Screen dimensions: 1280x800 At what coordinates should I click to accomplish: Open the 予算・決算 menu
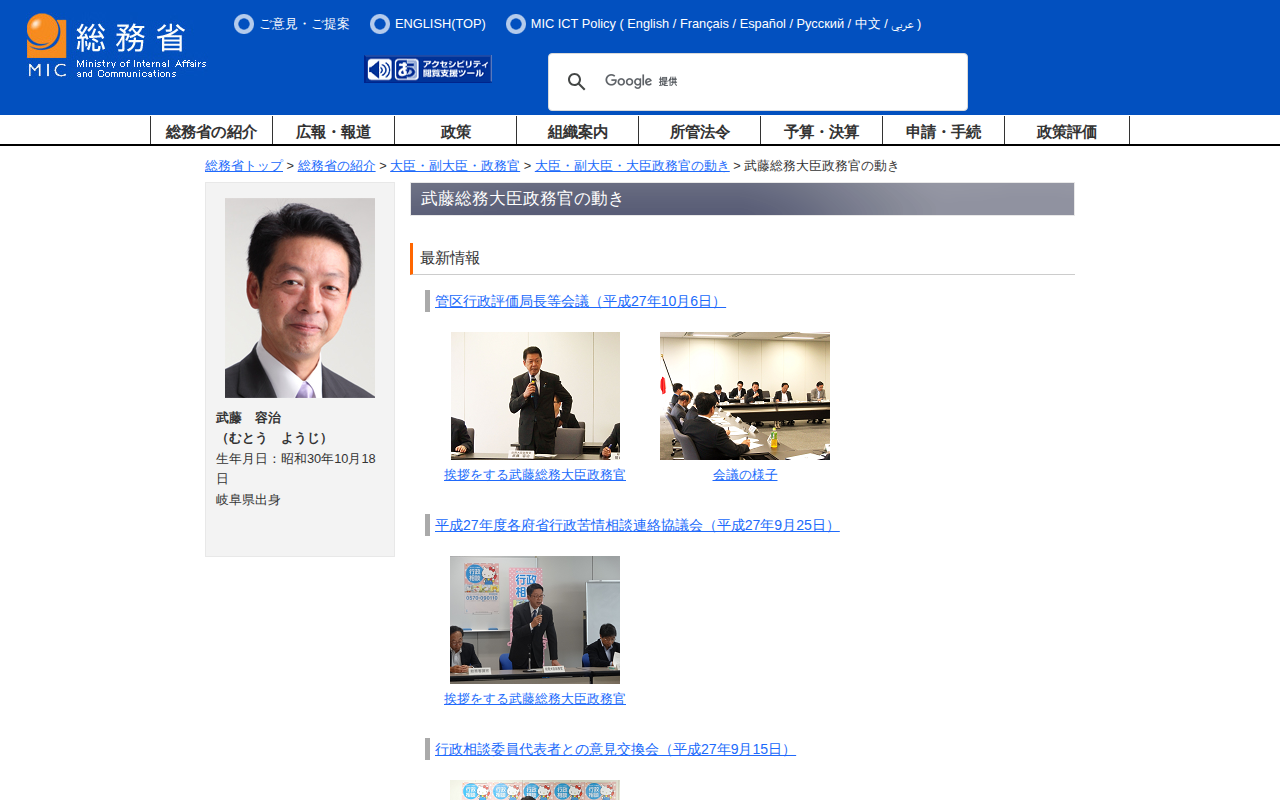pyautogui.click(x=821, y=131)
